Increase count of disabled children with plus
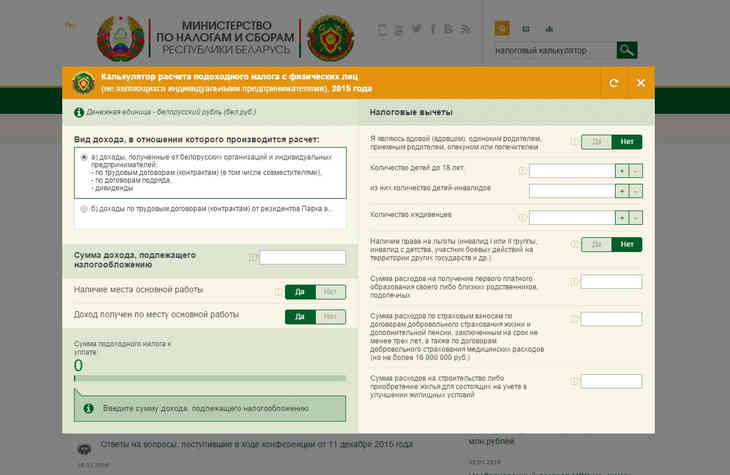This screenshot has width=730, height=475. tap(621, 190)
